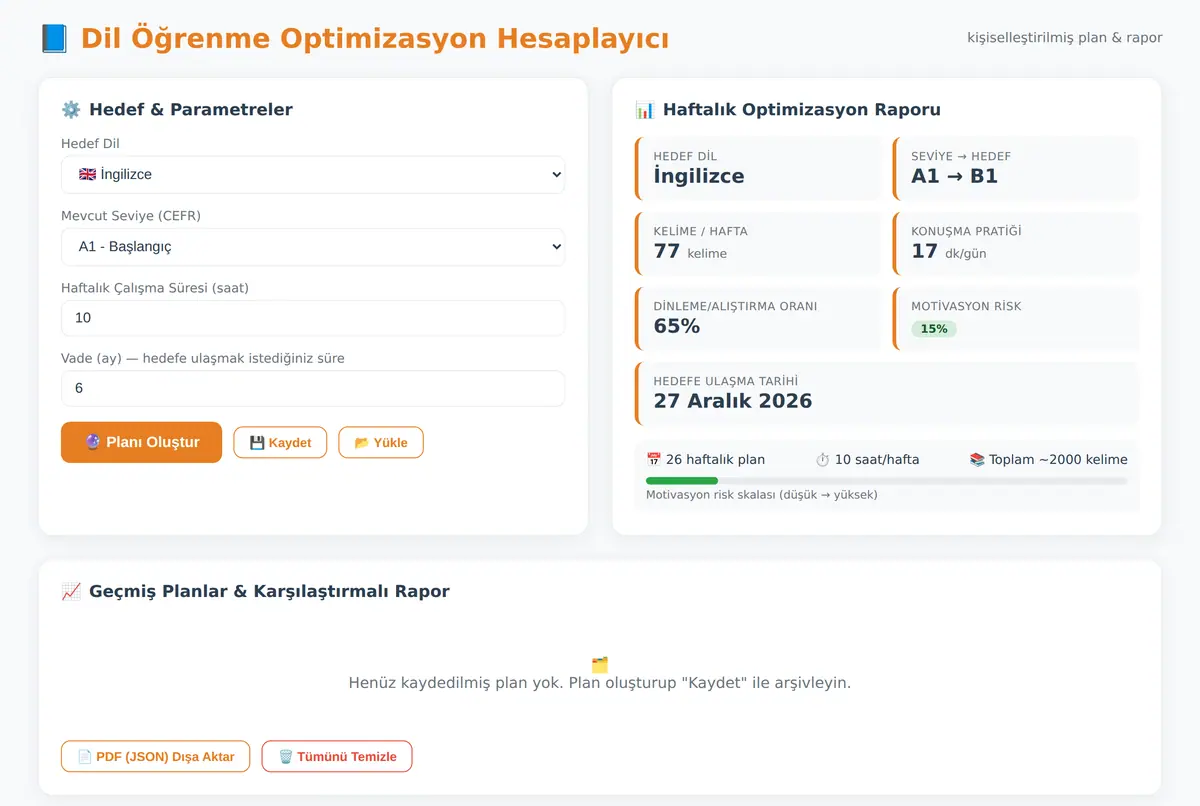Click the 'Hedef Dil' field label
Viewport: 1200px width, 806px height.
pyautogui.click(x=90, y=144)
